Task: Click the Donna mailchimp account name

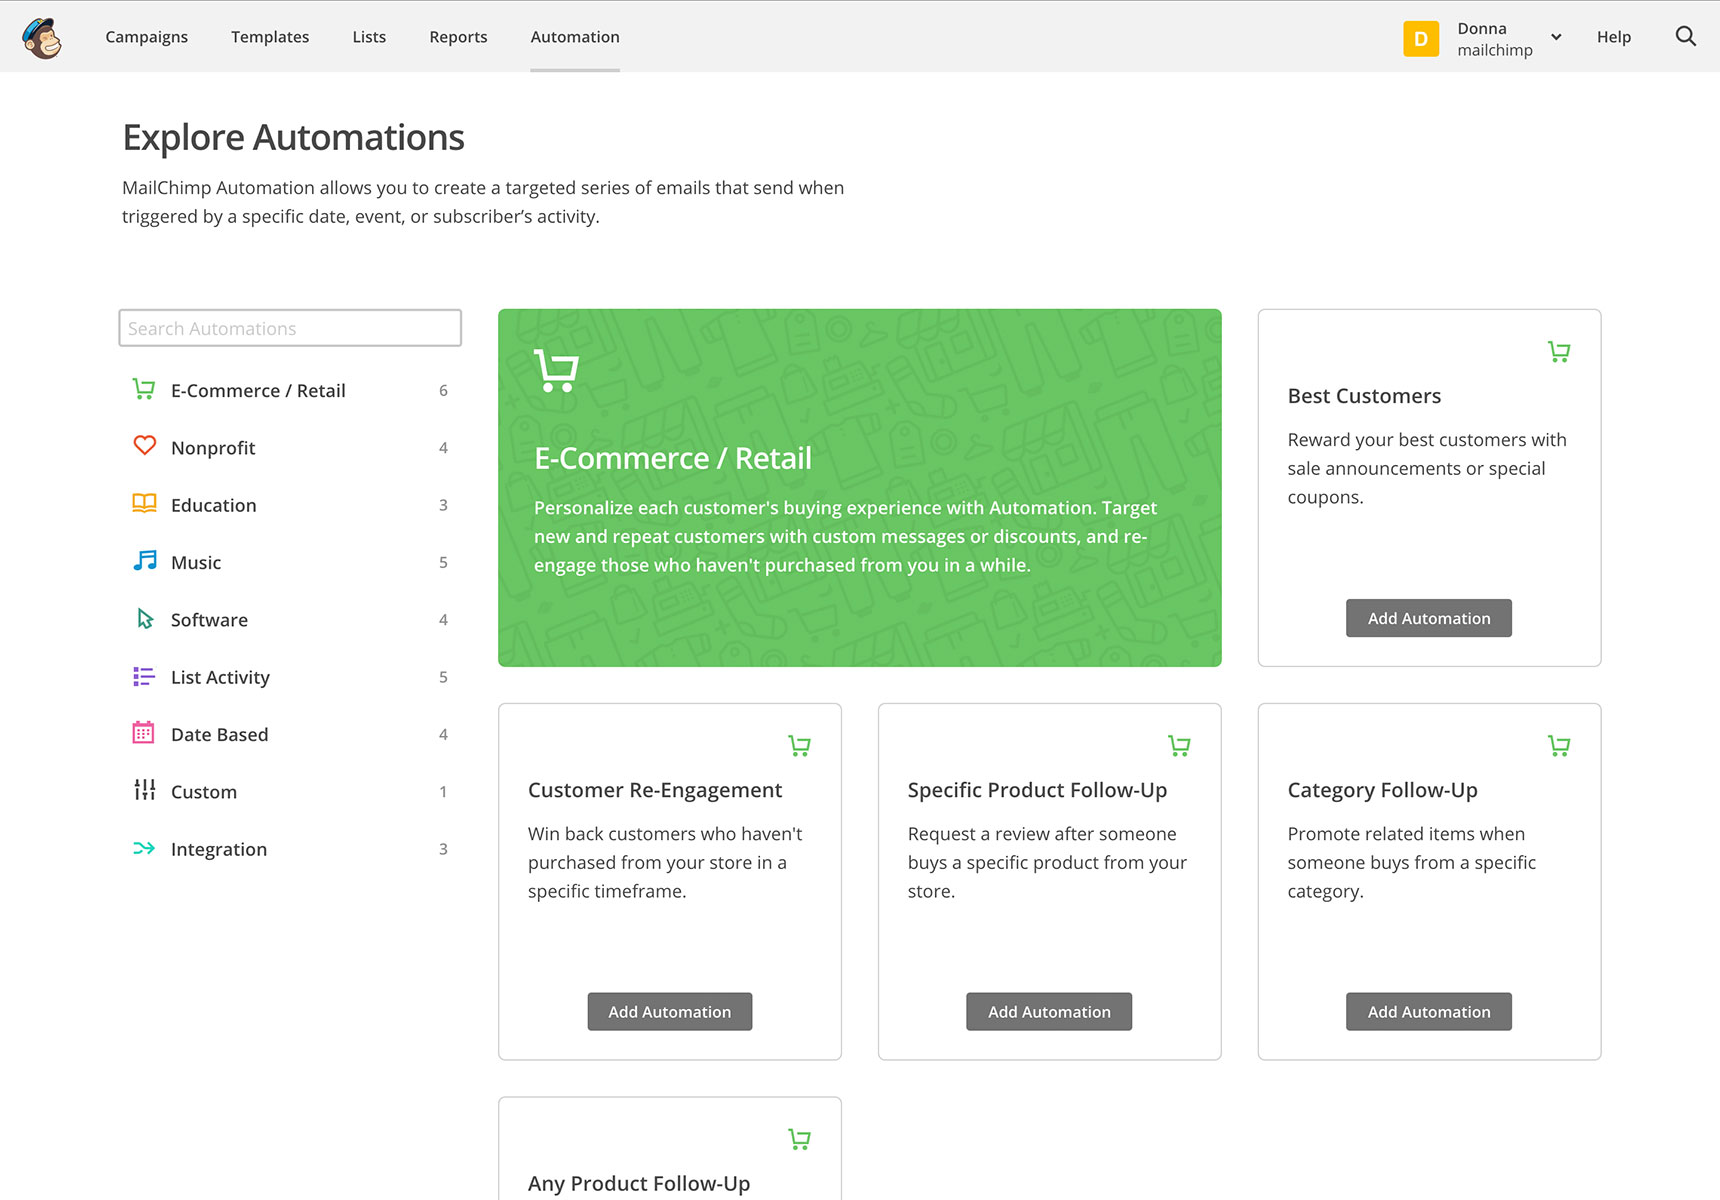Action: coord(1494,39)
